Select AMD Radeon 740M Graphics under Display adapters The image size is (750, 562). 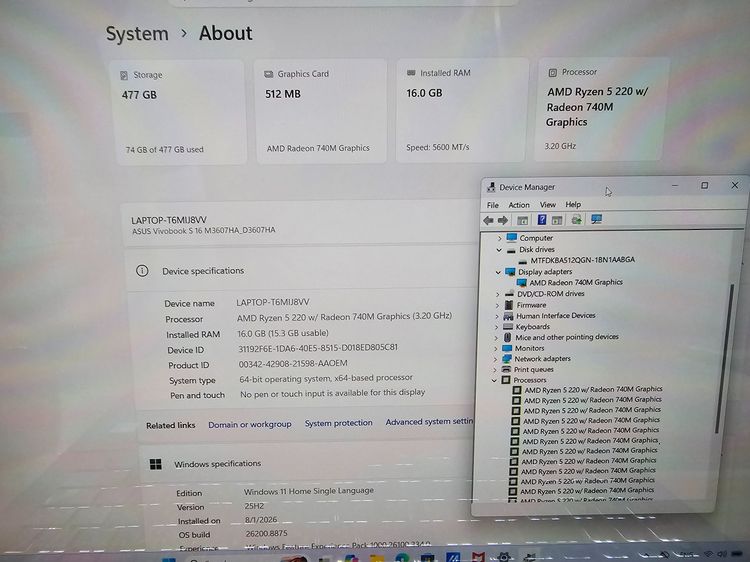(576, 283)
